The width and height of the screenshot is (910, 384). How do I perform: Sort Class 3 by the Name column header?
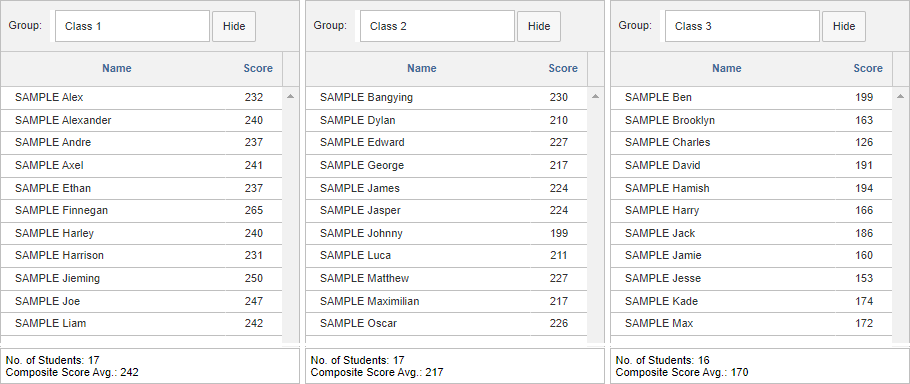point(727,68)
